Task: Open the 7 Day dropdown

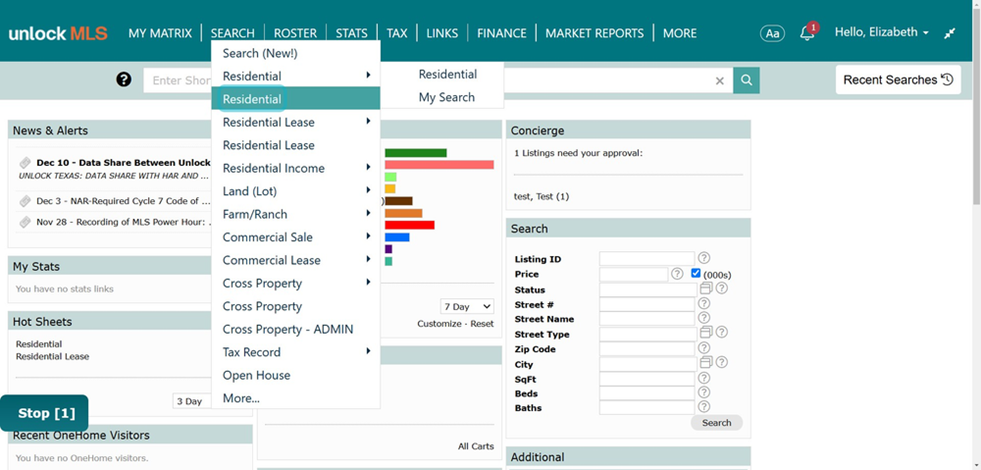Action: (467, 307)
